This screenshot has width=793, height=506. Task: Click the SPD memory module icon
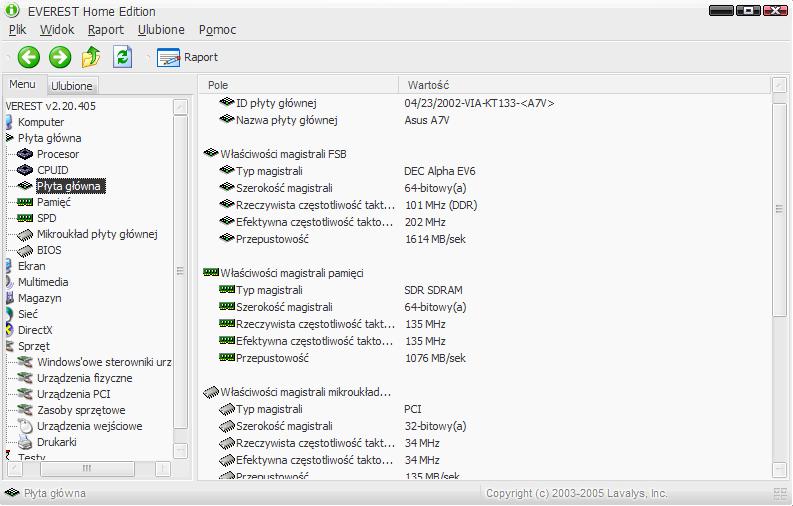click(x=25, y=218)
